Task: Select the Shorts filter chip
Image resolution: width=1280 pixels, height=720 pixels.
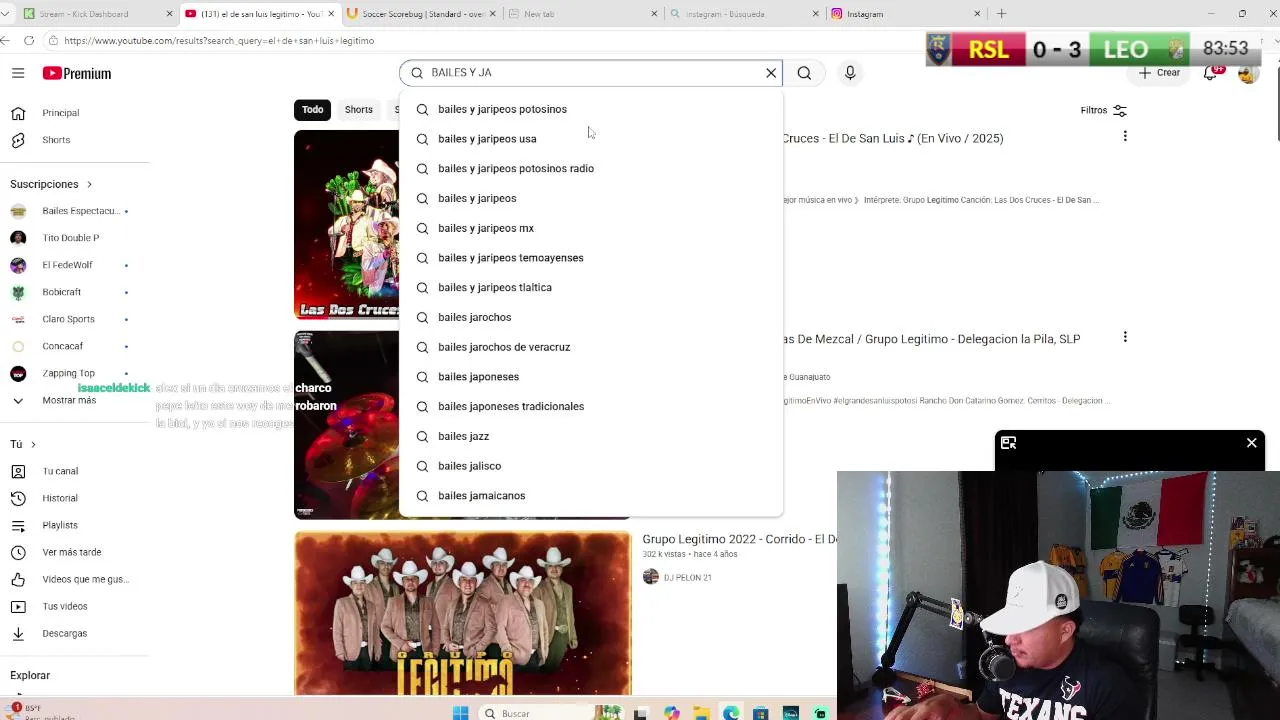Action: pyautogui.click(x=358, y=110)
